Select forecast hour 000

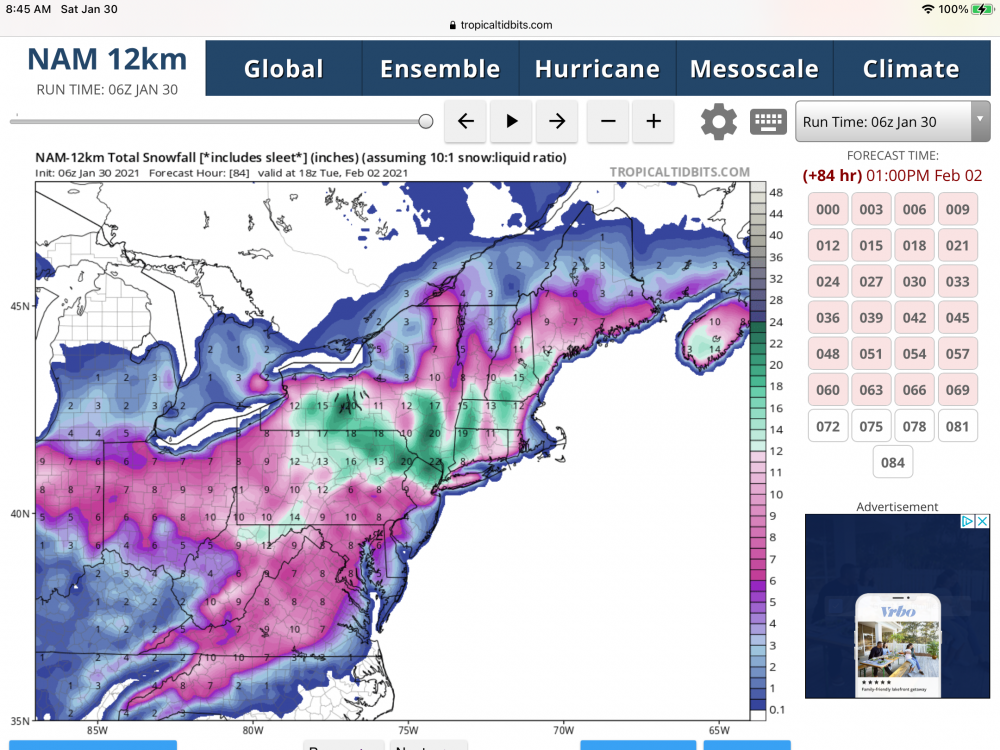[x=828, y=209]
